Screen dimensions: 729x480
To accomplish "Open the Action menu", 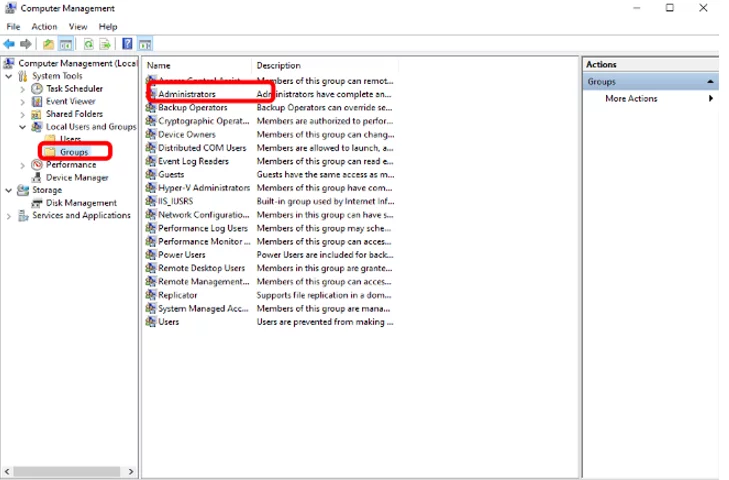I will pyautogui.click(x=44, y=27).
